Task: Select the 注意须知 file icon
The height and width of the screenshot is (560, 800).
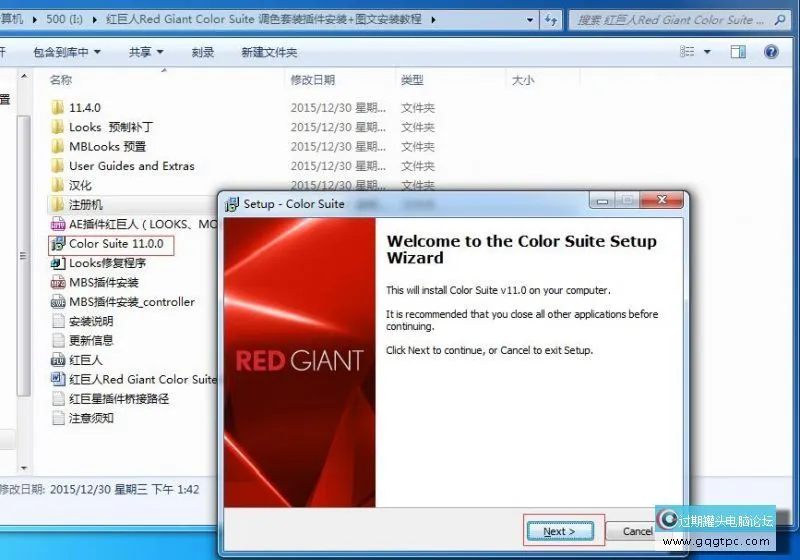Action: tap(58, 418)
